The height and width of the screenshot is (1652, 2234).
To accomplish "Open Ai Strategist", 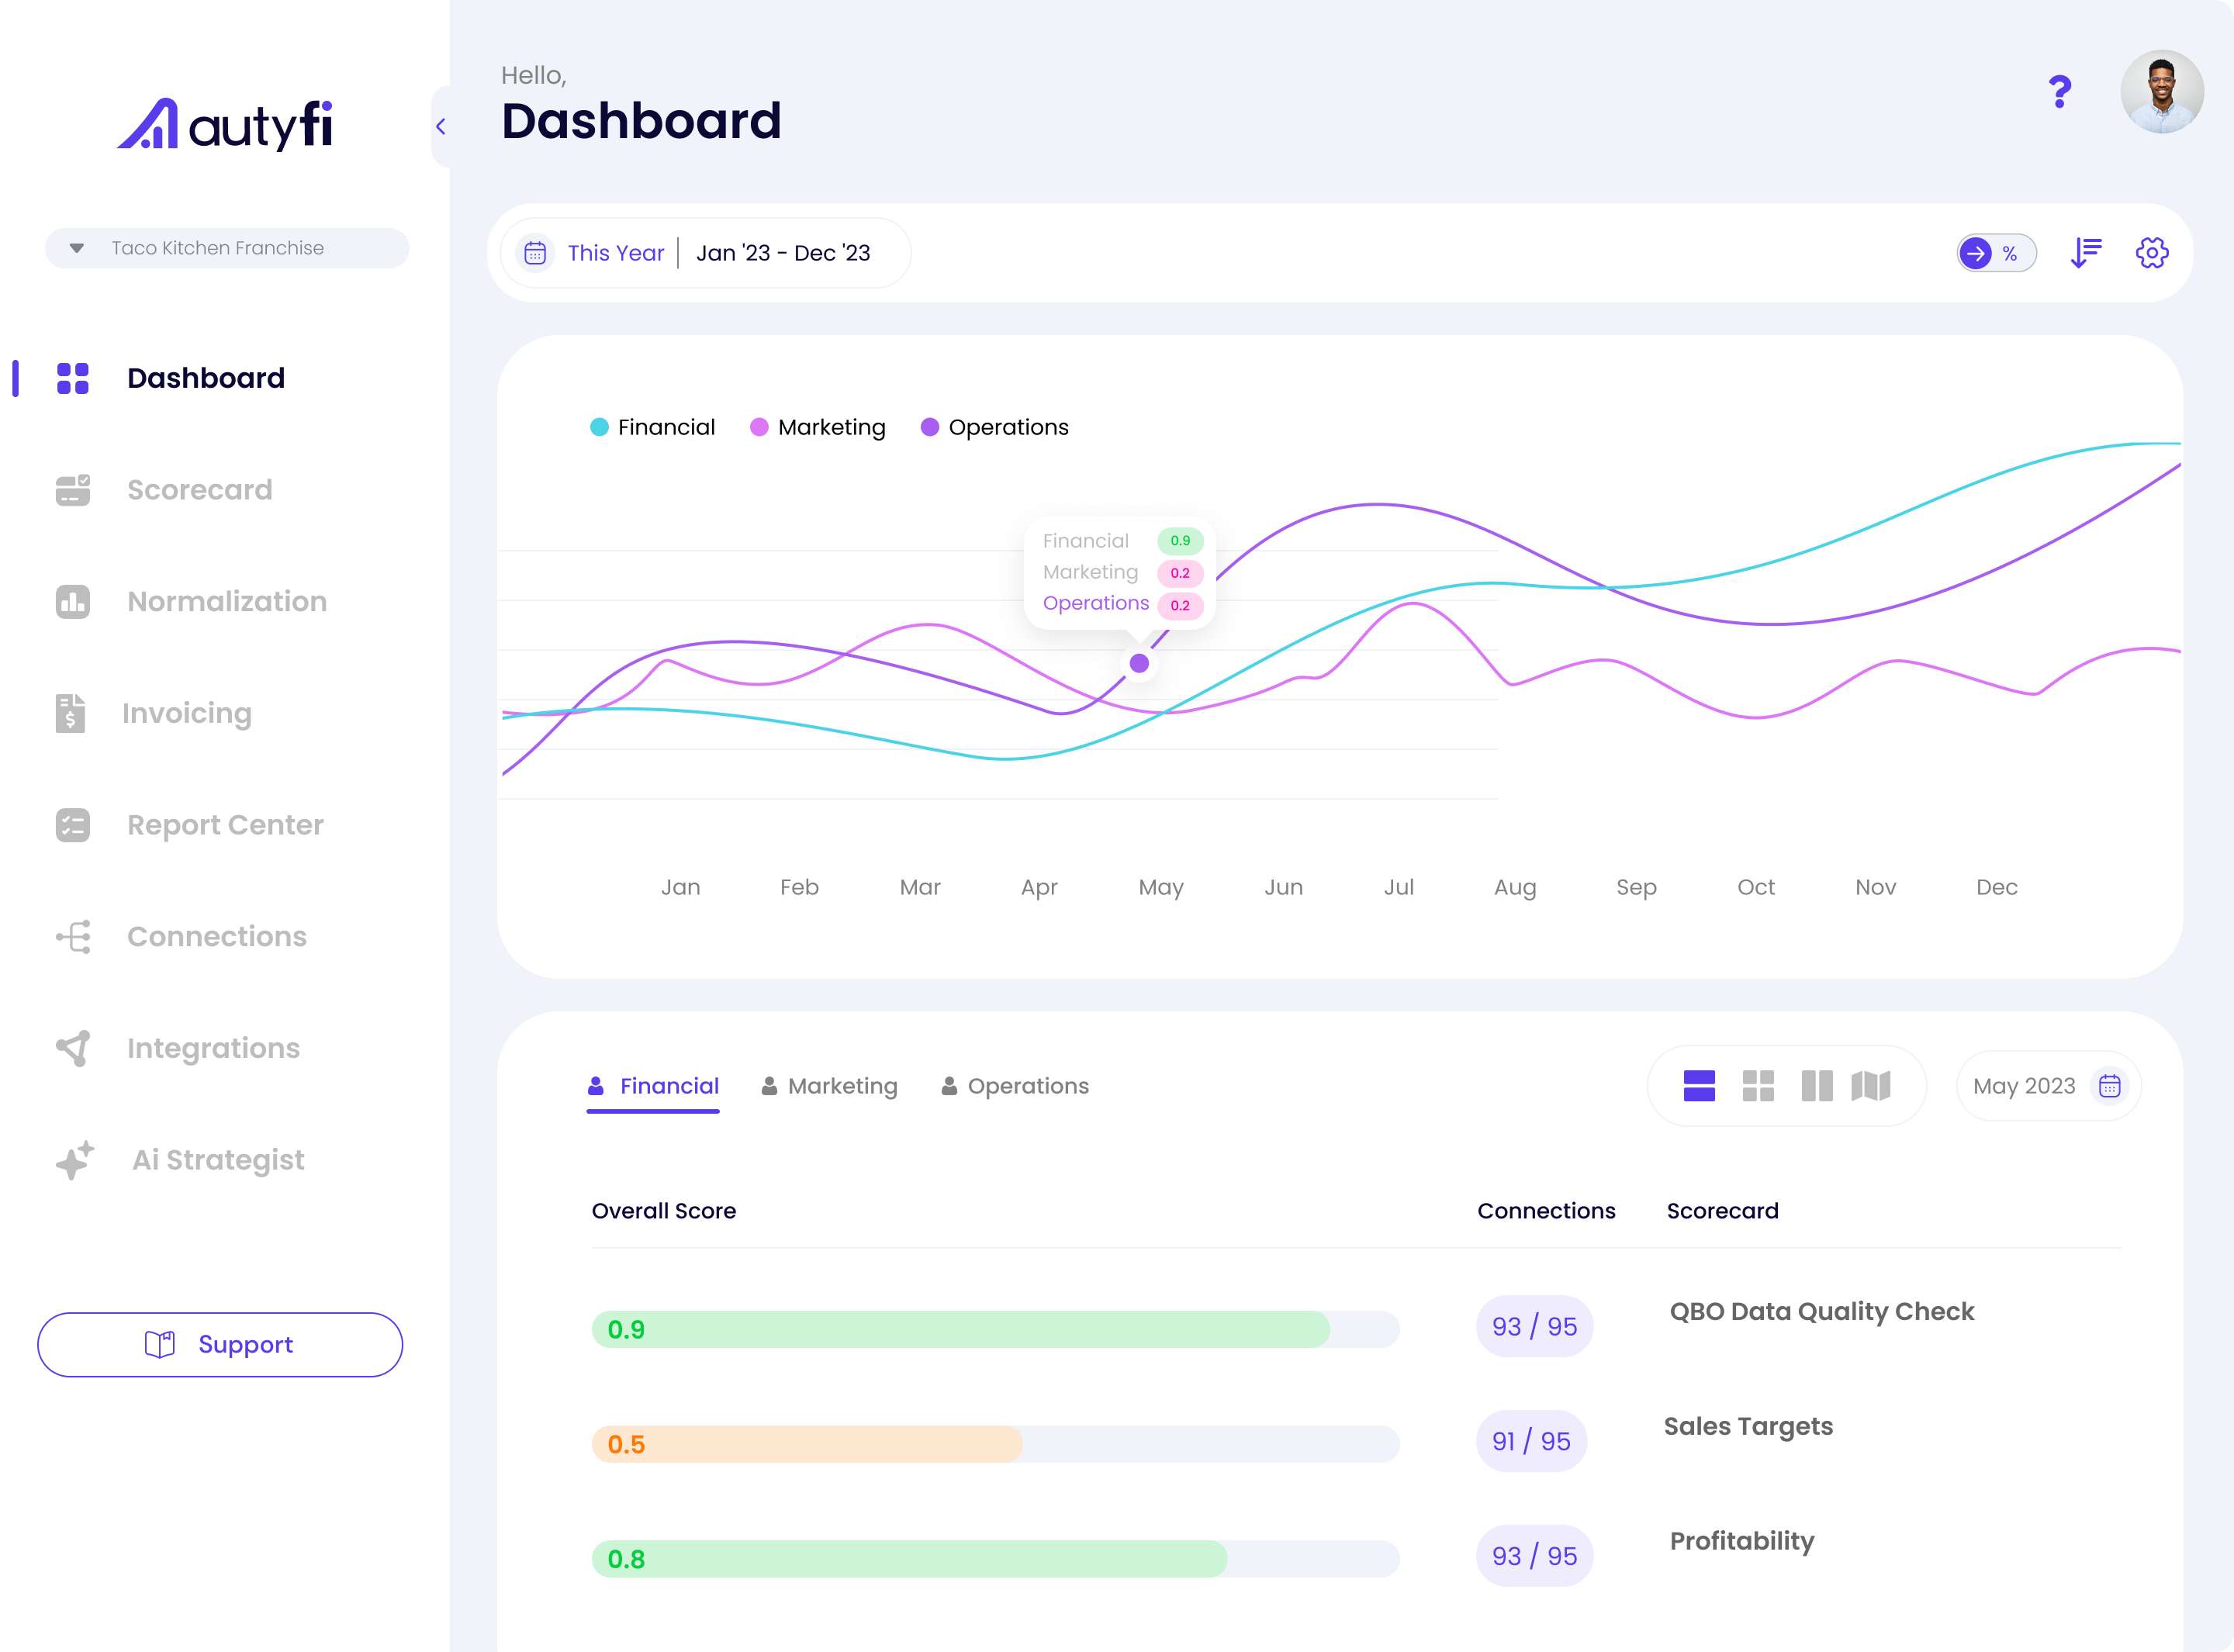I will (218, 1160).
